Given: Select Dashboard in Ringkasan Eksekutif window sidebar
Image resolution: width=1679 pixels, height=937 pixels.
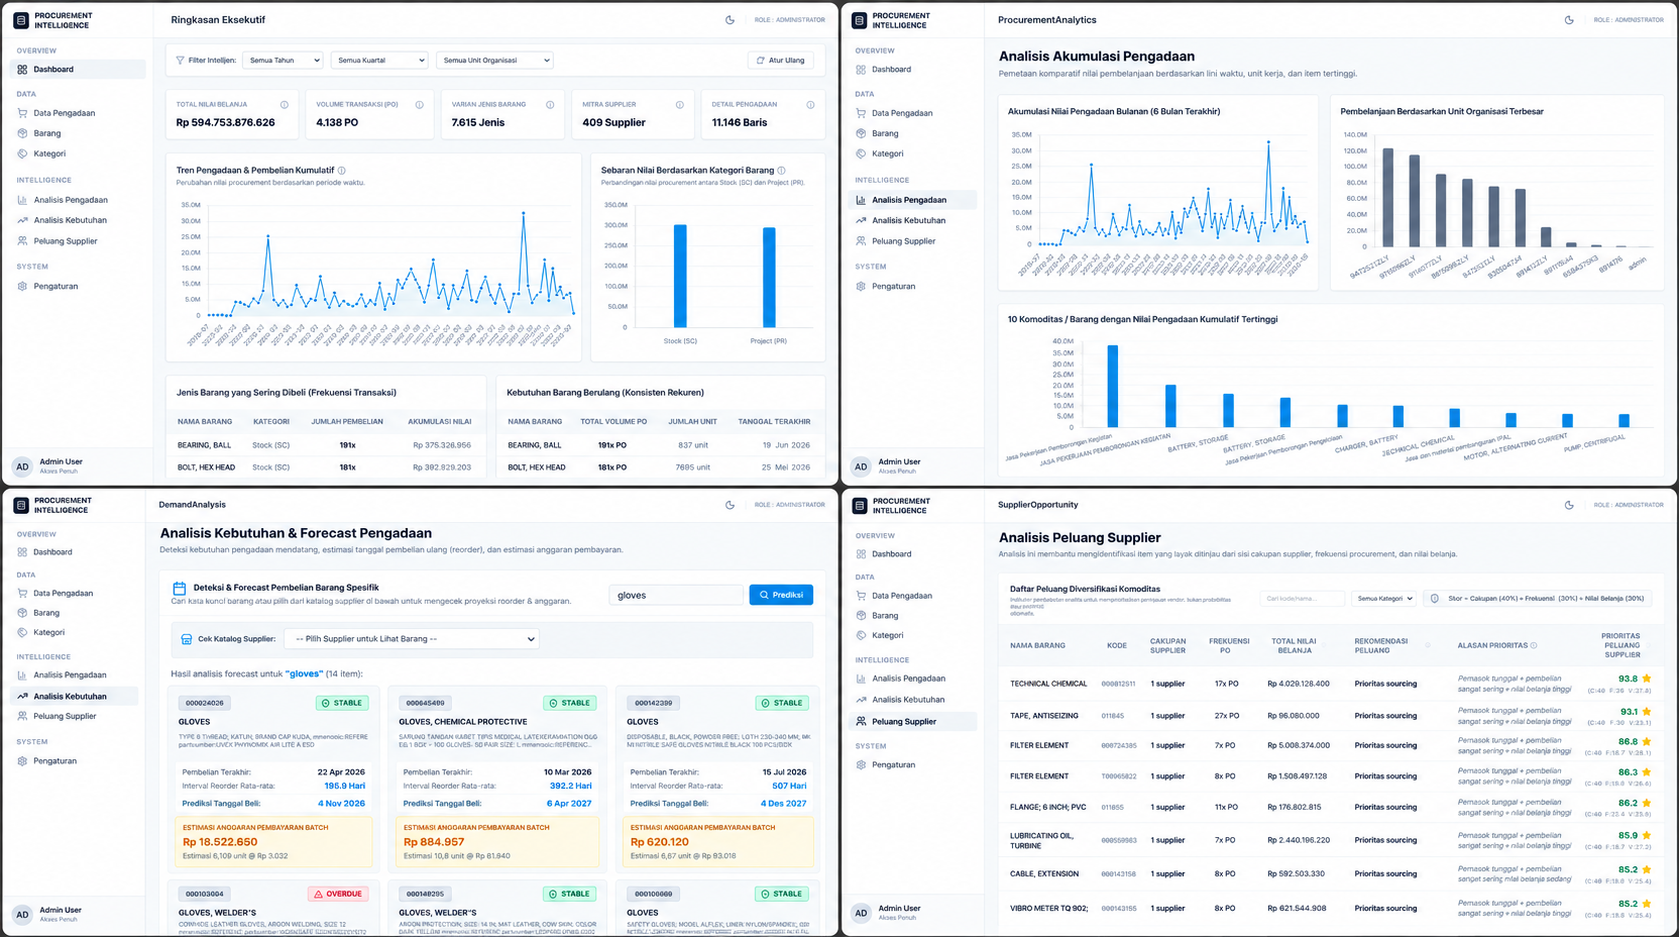Looking at the screenshot, I should coord(77,70).
